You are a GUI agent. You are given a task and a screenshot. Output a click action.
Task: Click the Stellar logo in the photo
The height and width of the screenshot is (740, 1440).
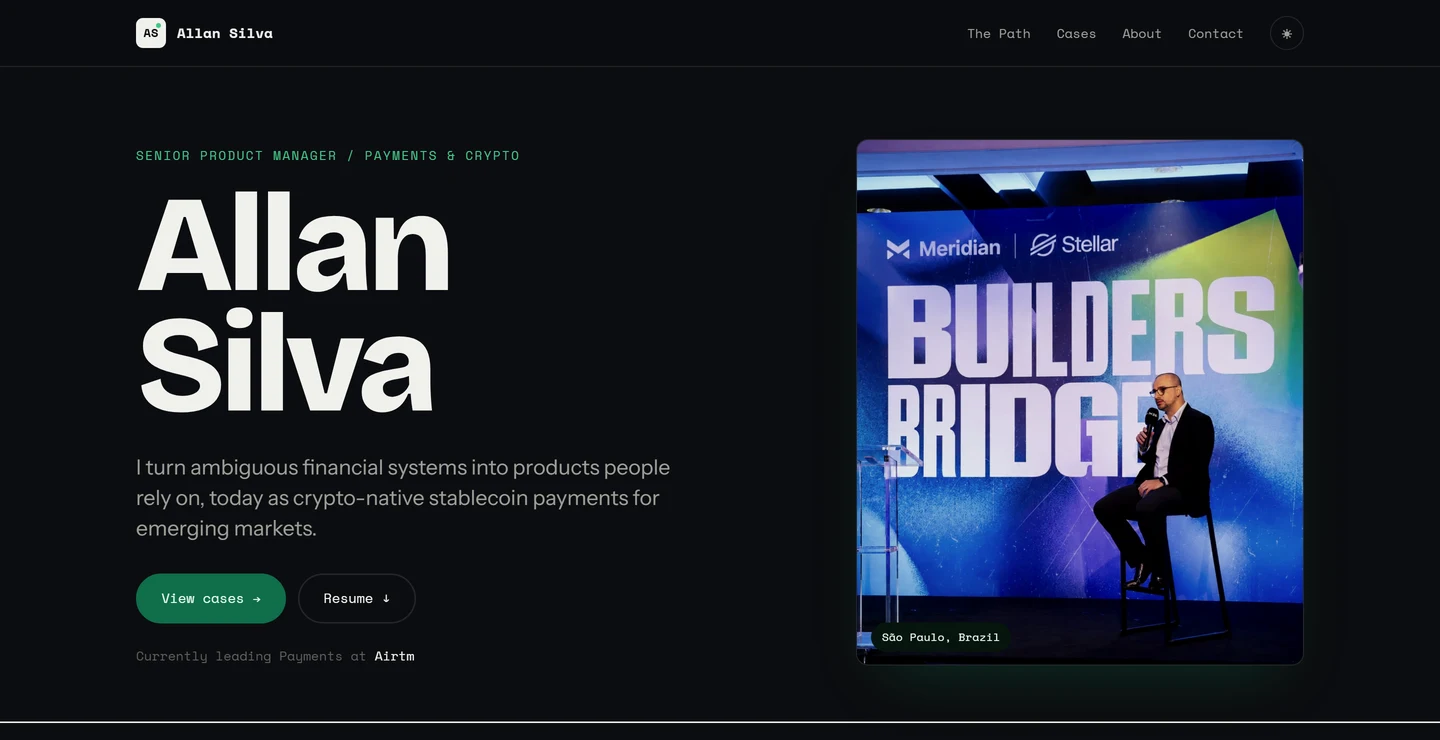pos(1074,244)
